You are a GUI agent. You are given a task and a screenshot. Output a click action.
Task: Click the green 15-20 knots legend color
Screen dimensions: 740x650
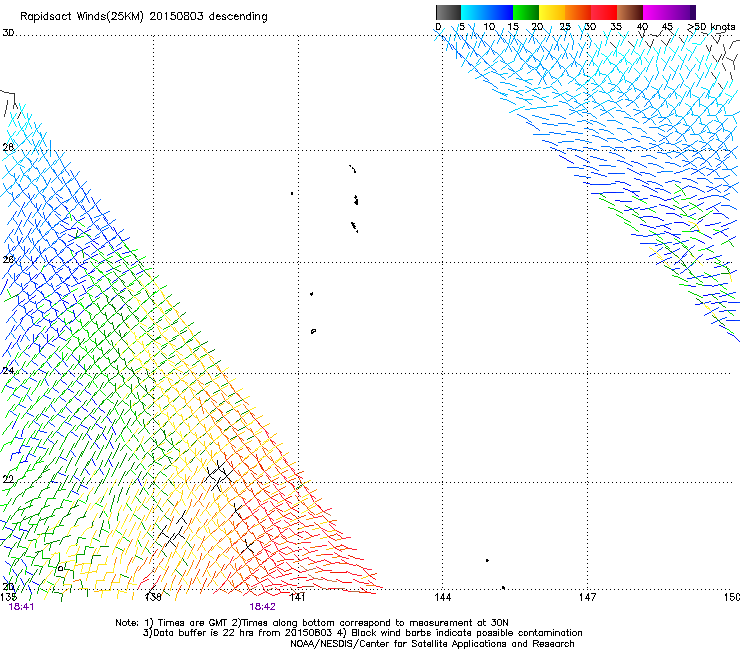tap(526, 12)
